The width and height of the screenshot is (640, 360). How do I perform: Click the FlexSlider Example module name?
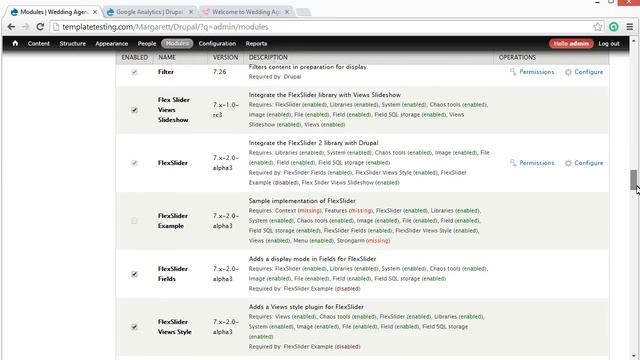coord(173,221)
